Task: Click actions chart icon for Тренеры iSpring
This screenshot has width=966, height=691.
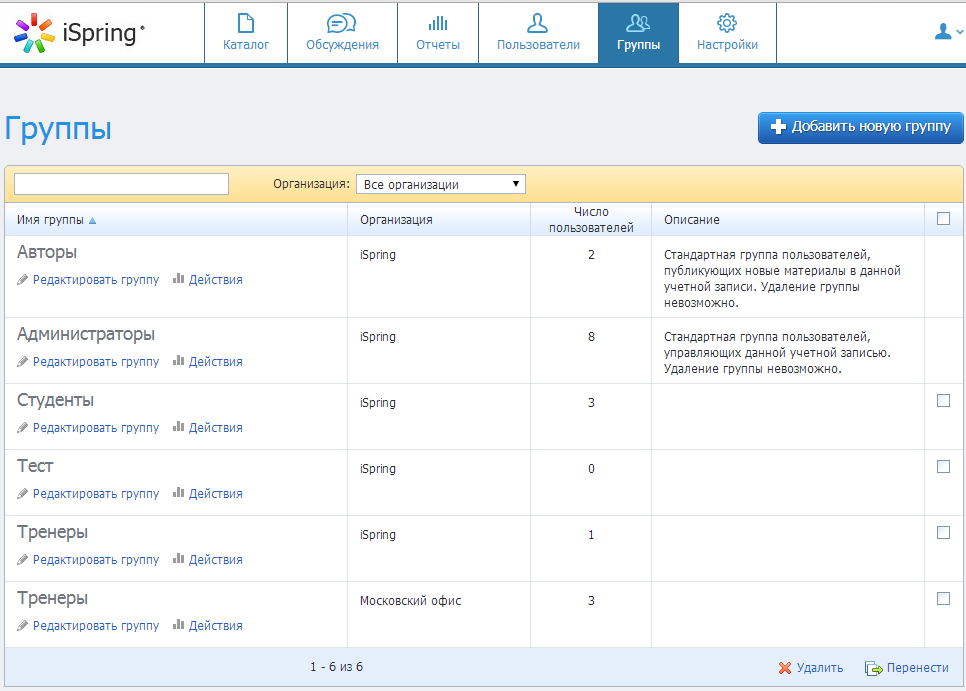Action: click(x=179, y=558)
